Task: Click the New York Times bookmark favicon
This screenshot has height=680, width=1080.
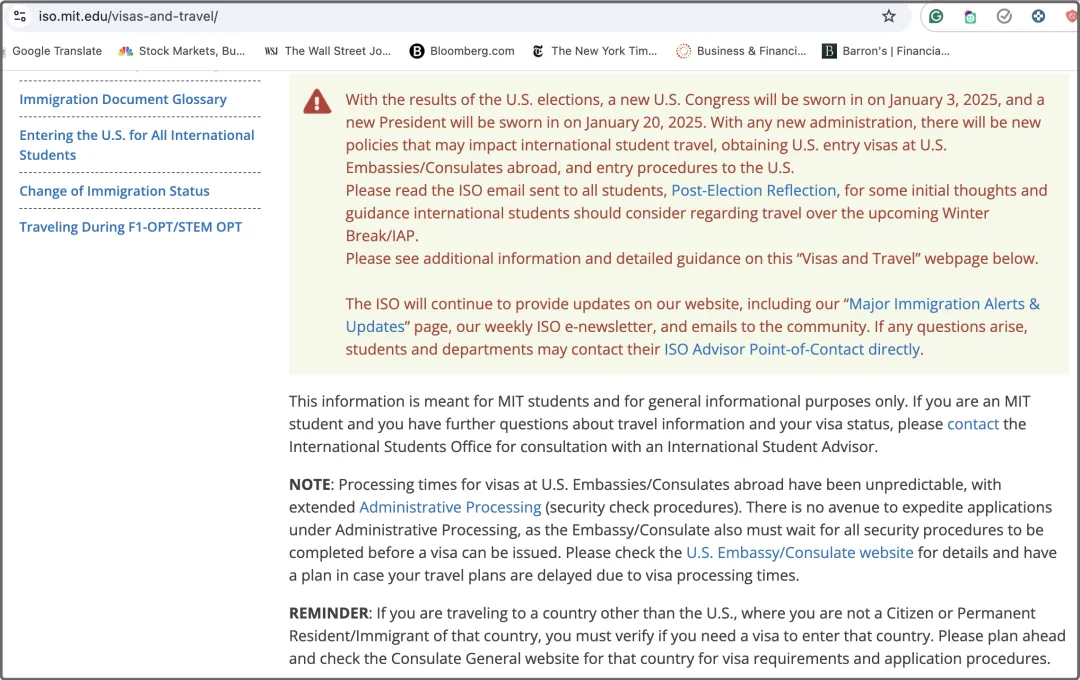Action: coord(538,51)
